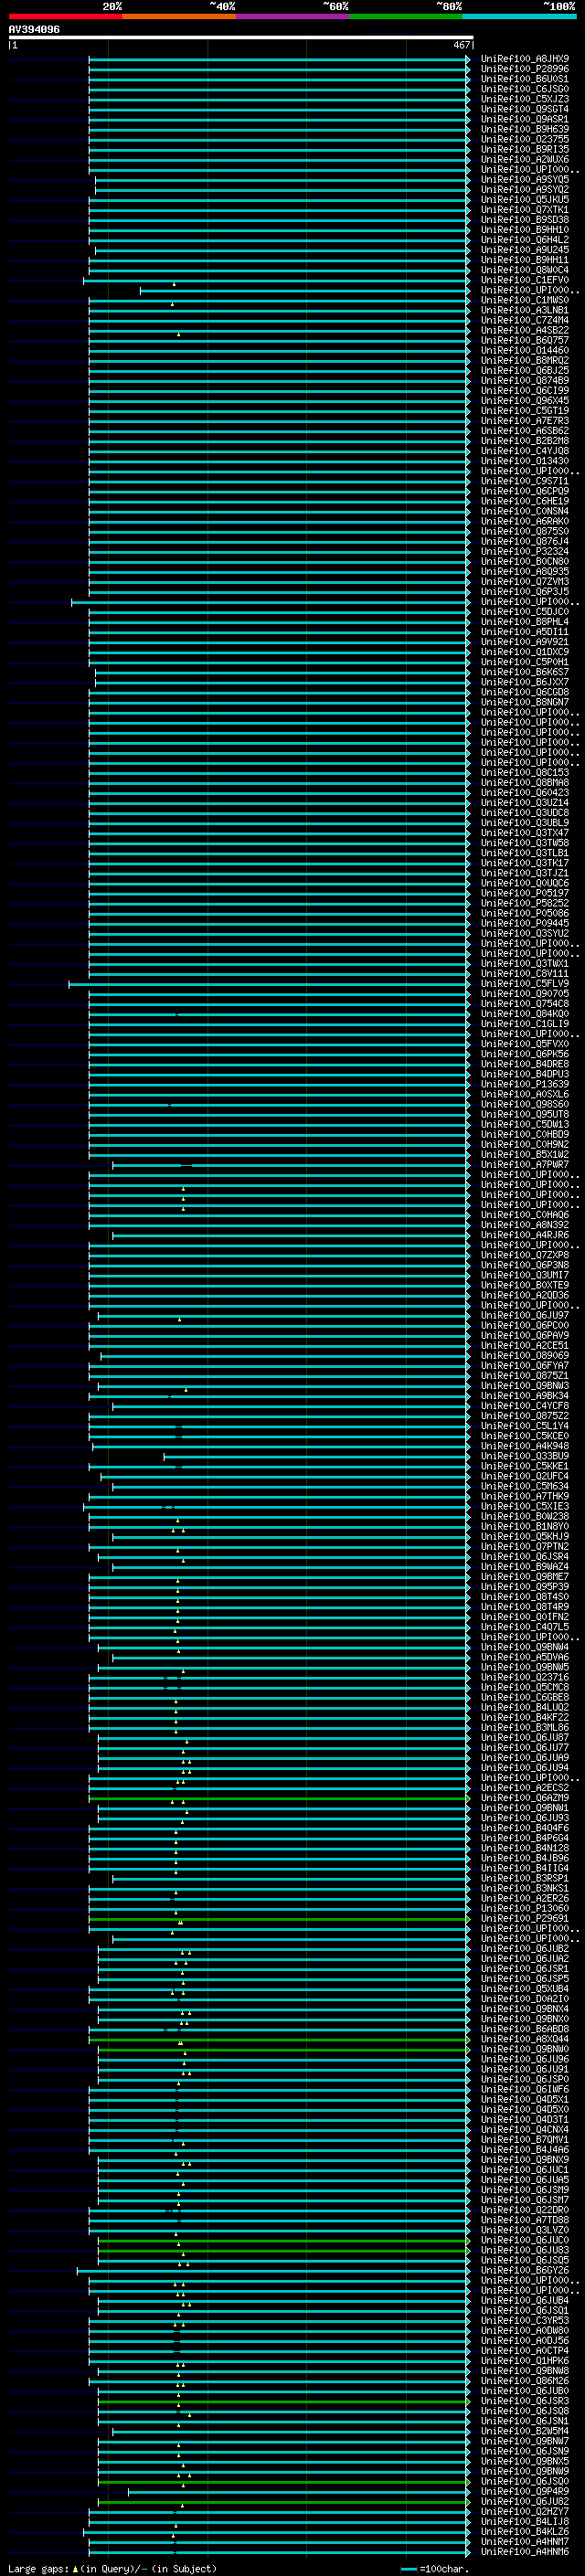The image size is (585, 2576).
Task: Click hit UniRef100_A4RJR6
Action: coord(525,1235)
